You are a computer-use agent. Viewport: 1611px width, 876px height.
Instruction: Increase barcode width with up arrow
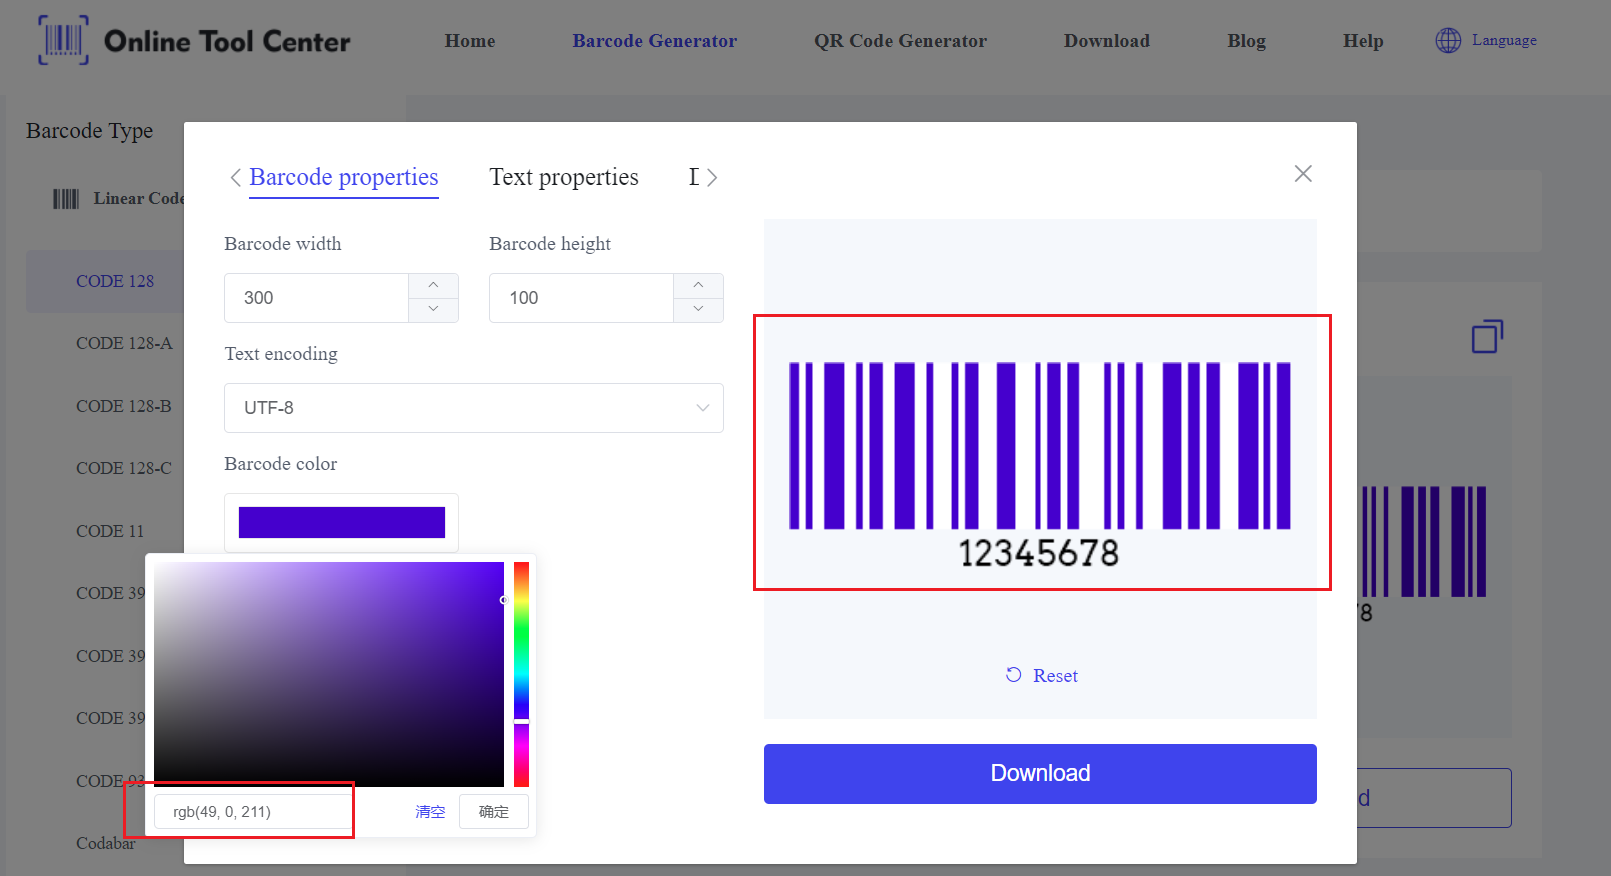click(433, 285)
